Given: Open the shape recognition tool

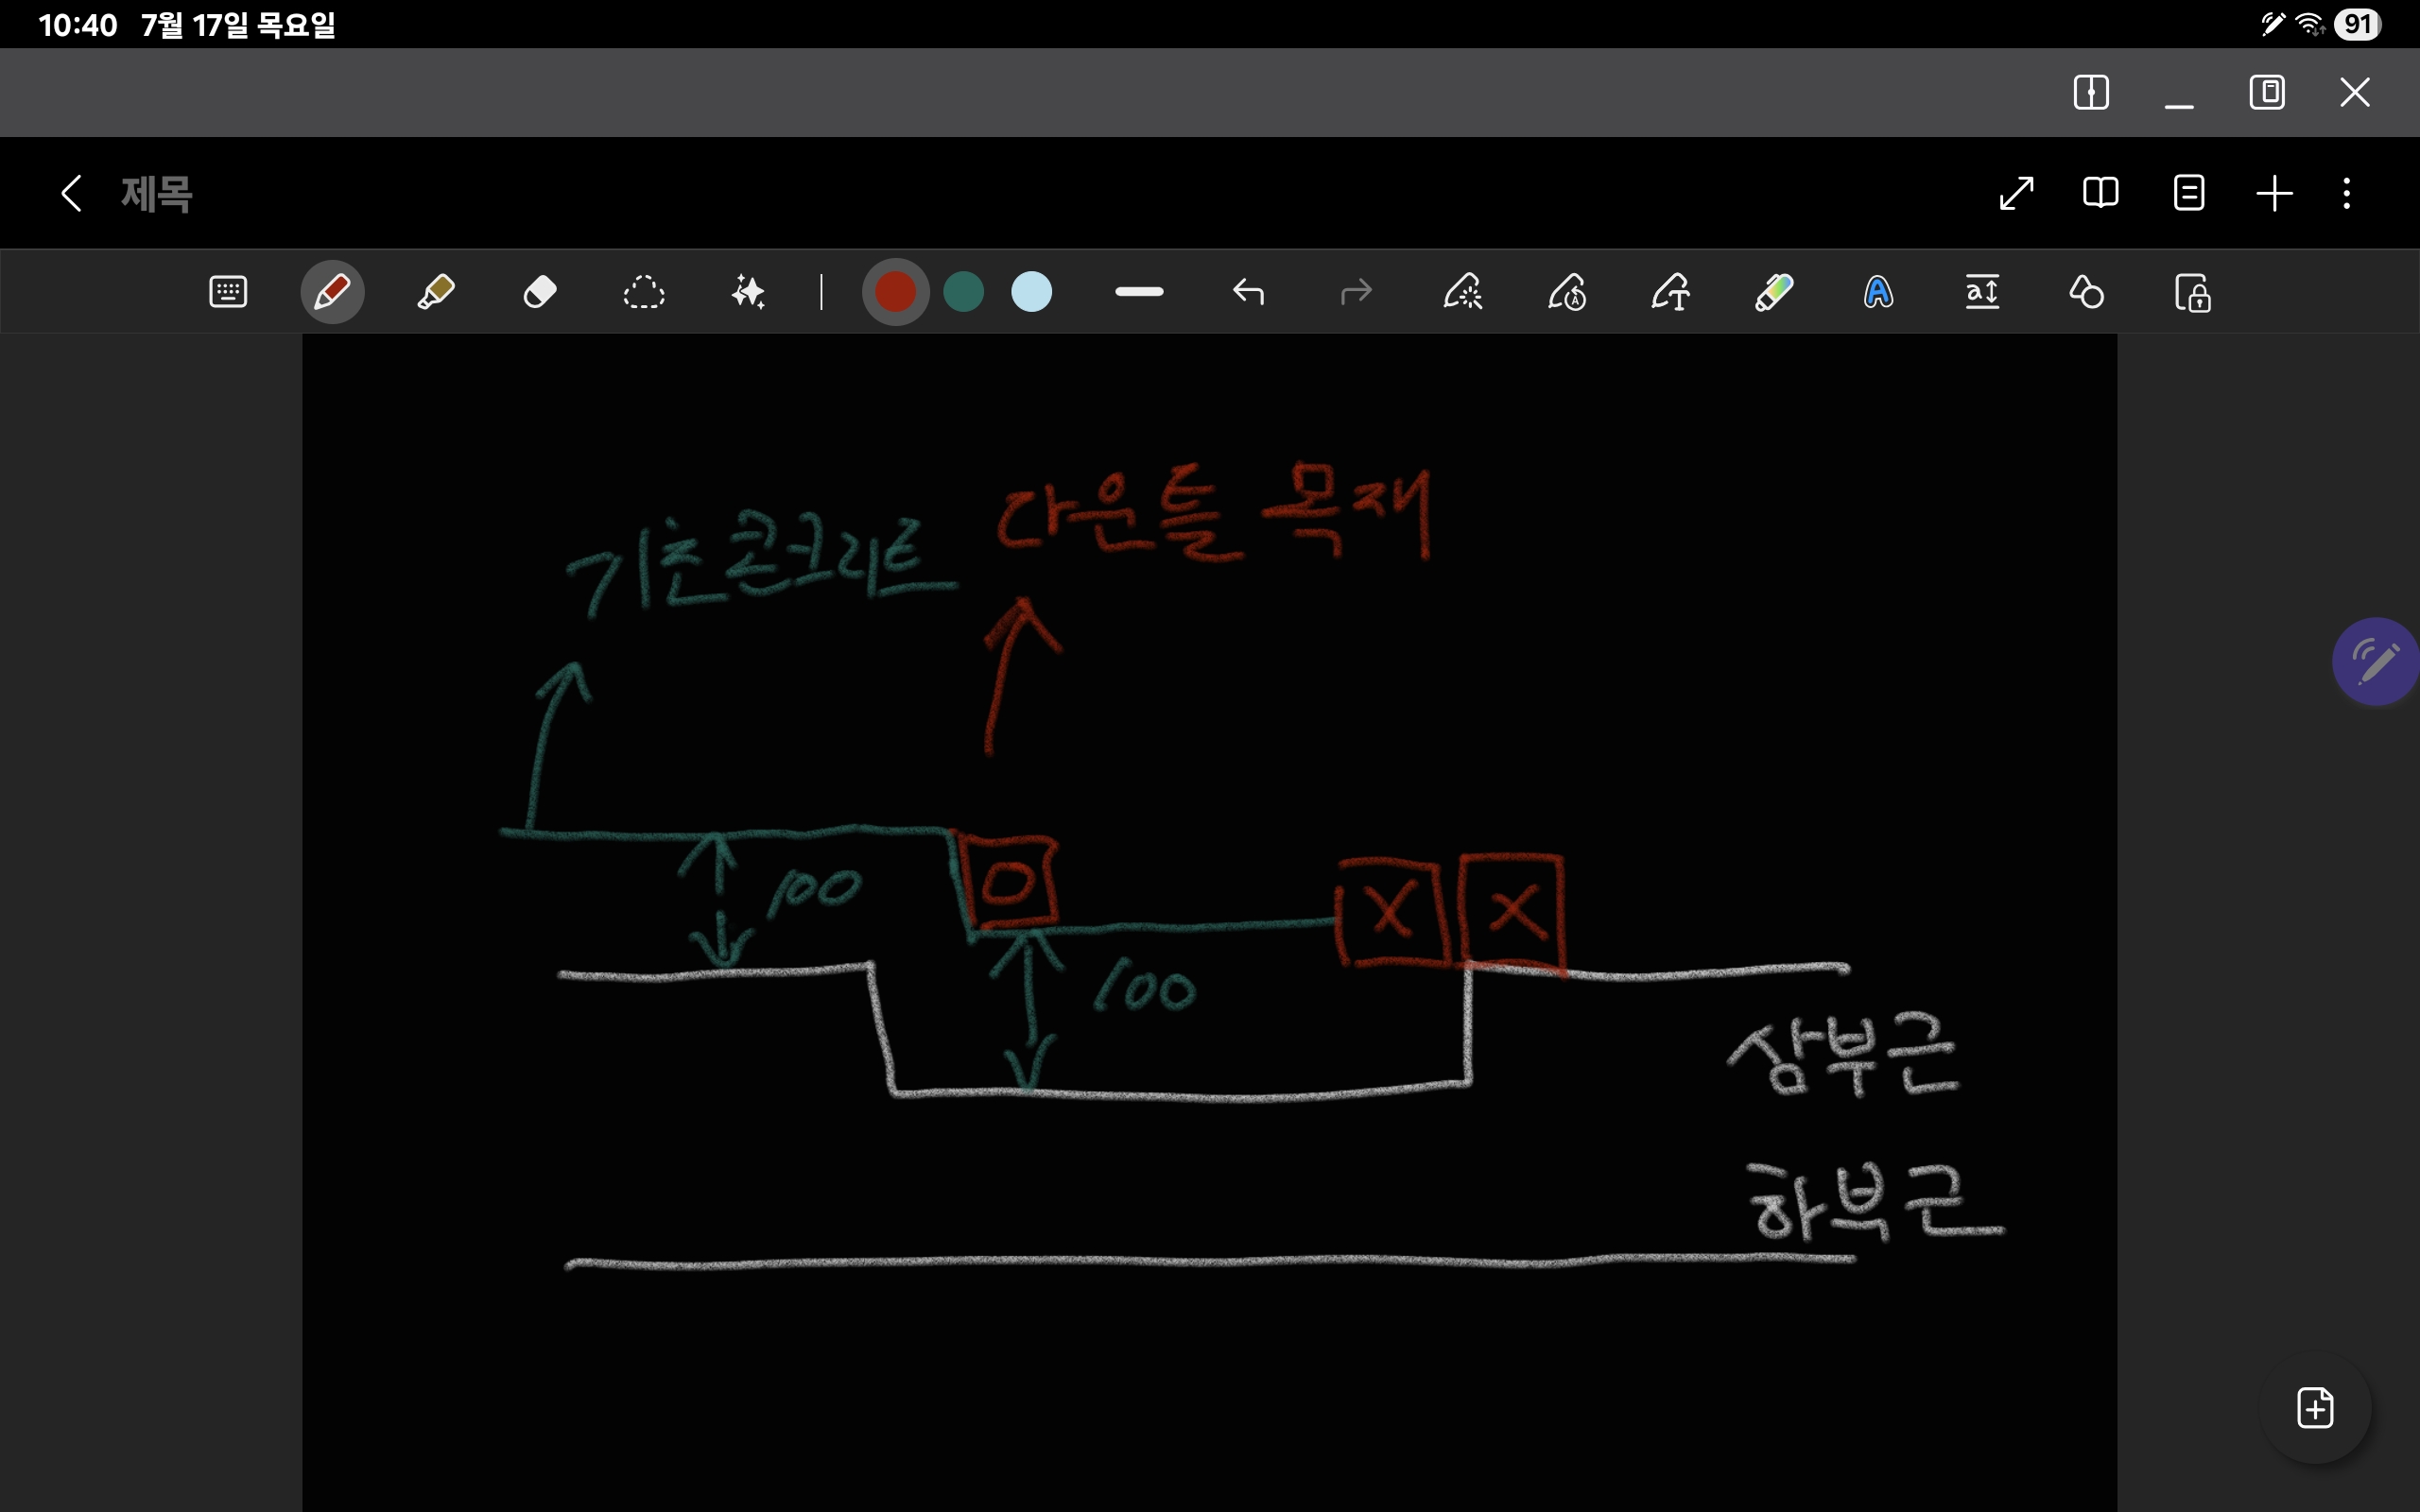Looking at the screenshot, I should pyautogui.click(x=2086, y=292).
